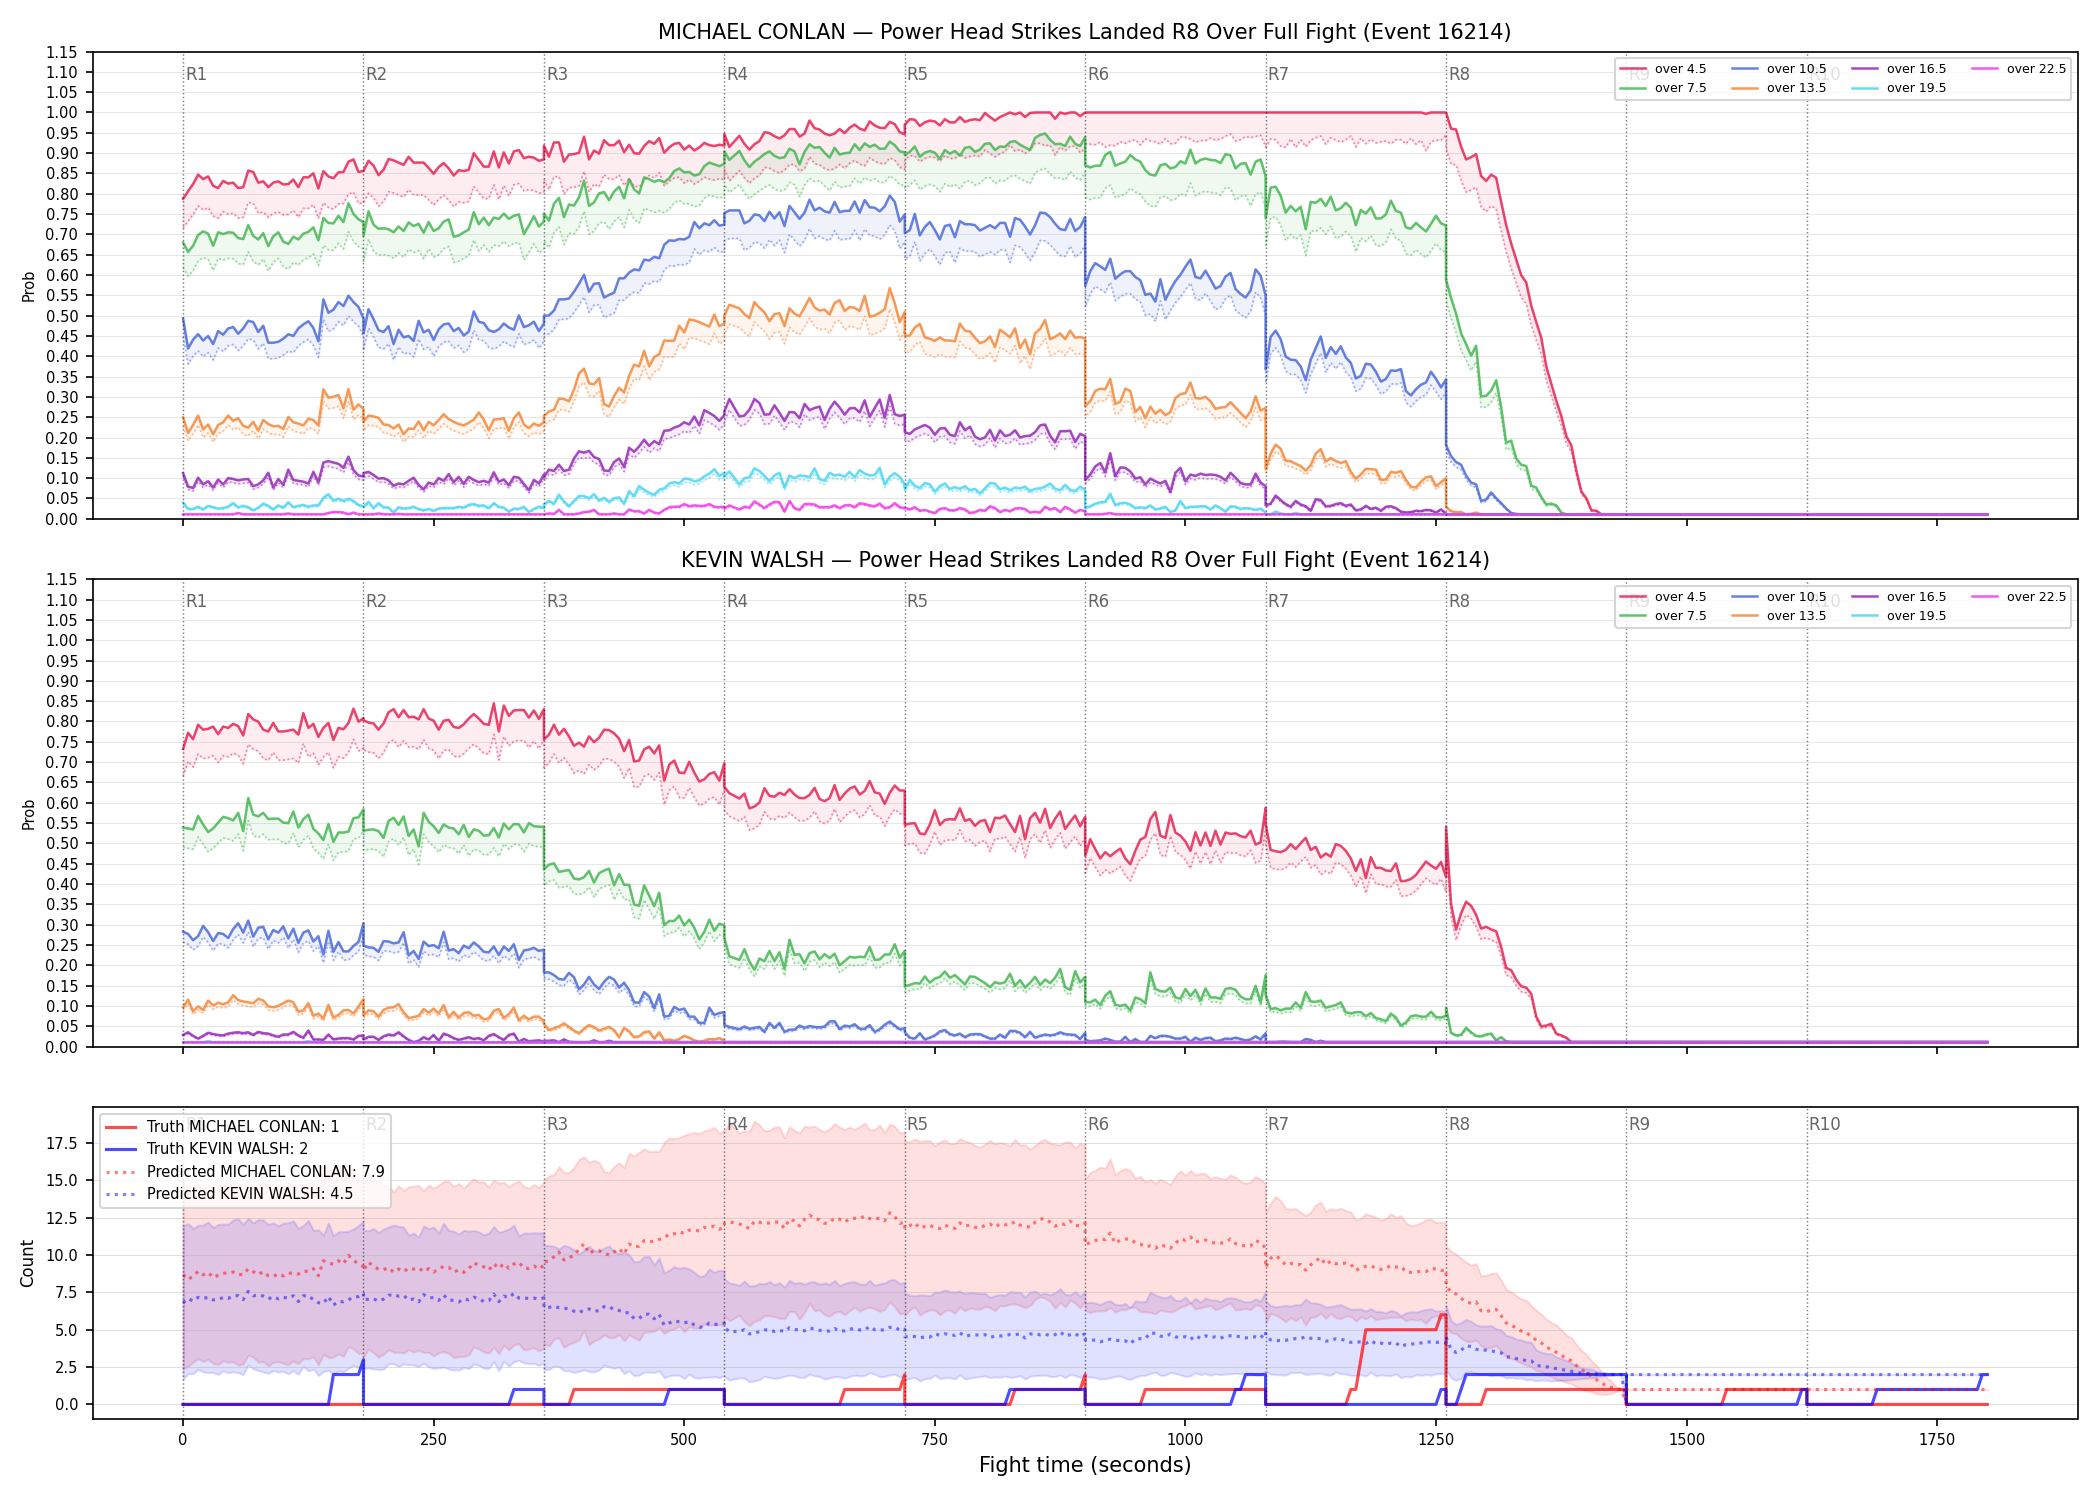Click the R5 round label in Walsh chart
The image size is (2100, 1500).
tap(917, 601)
